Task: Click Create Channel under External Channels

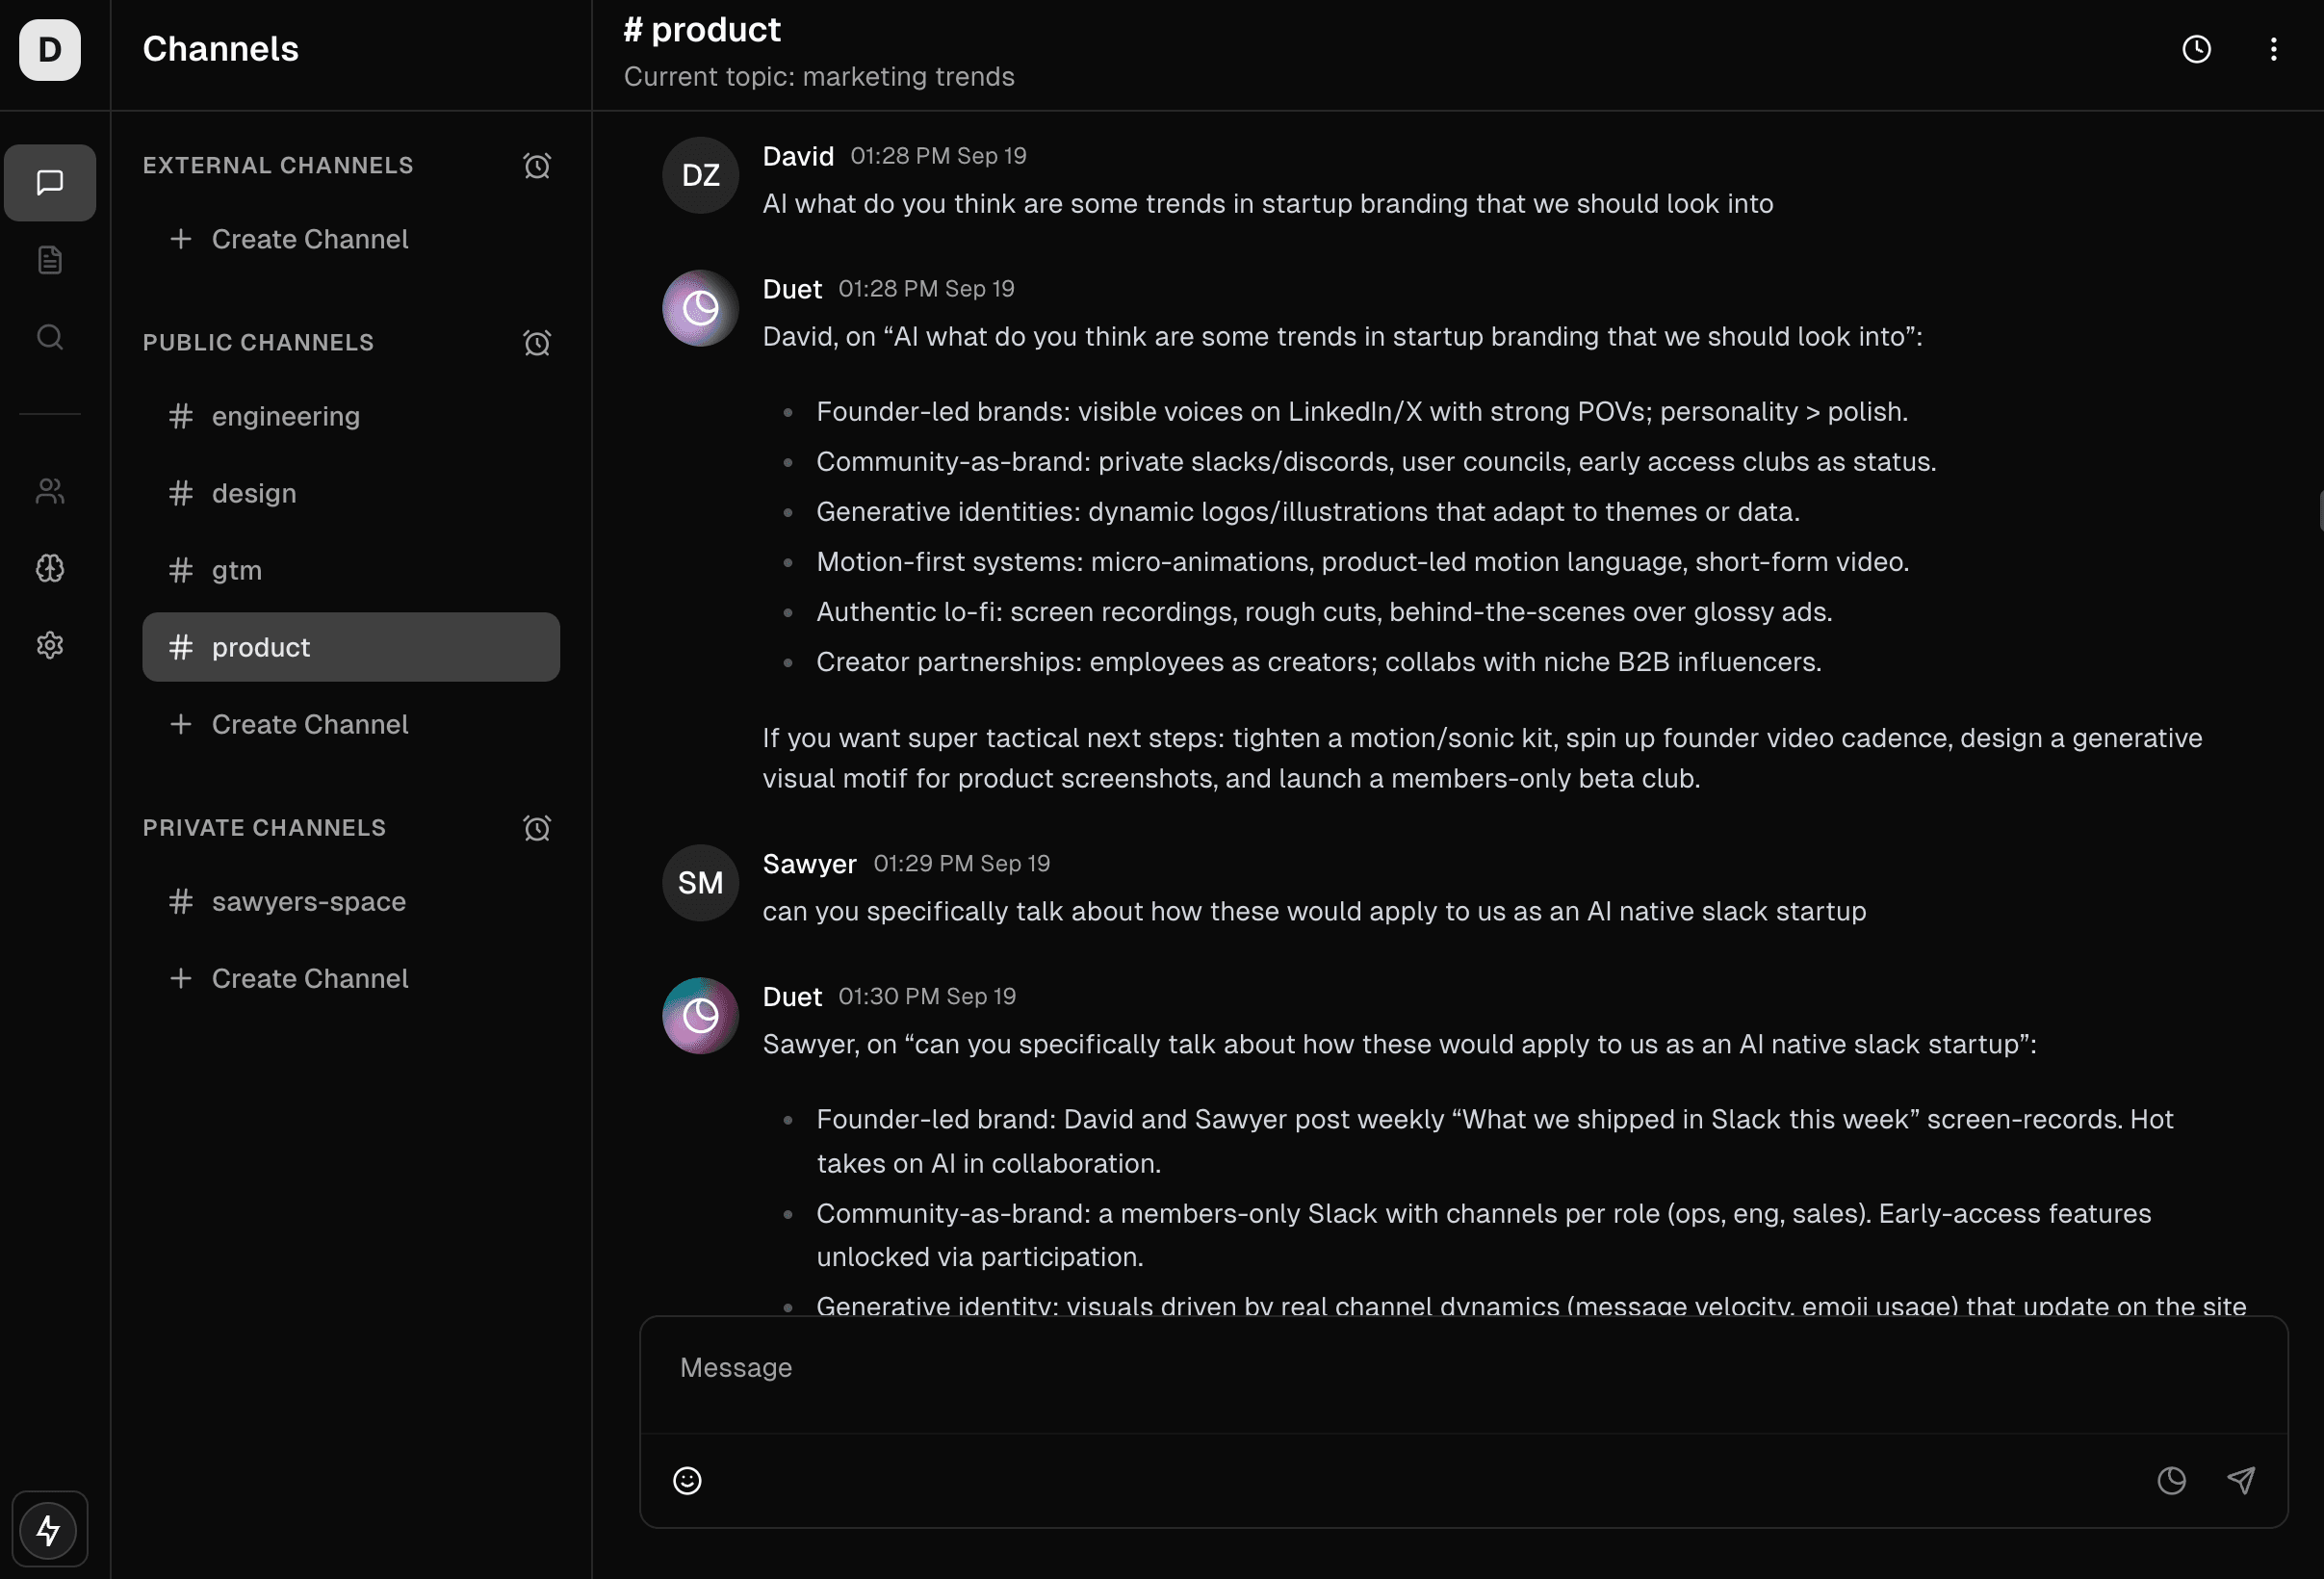Action: [x=309, y=239]
